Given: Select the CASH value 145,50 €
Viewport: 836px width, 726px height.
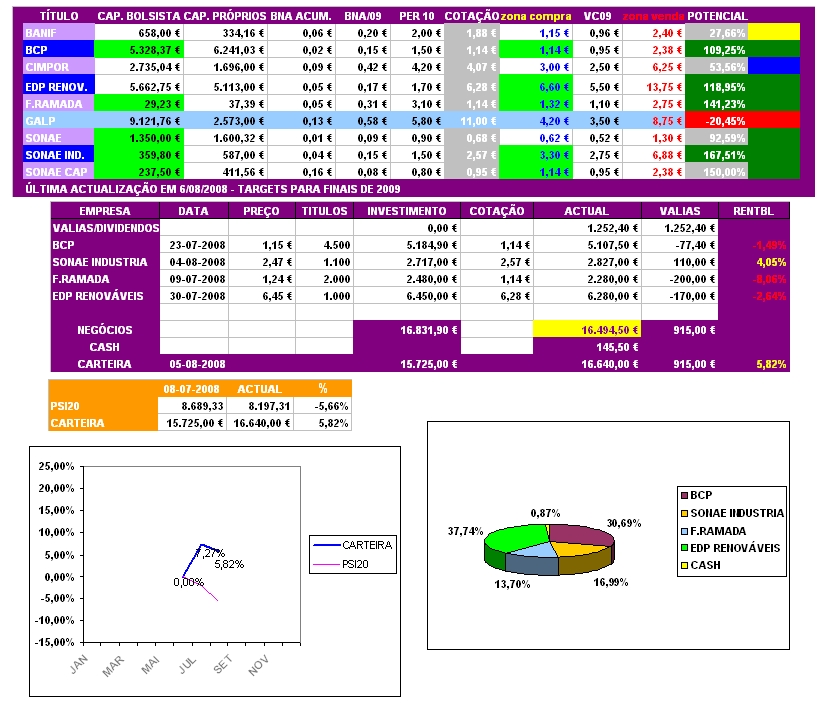Looking at the screenshot, I should click(x=617, y=347).
